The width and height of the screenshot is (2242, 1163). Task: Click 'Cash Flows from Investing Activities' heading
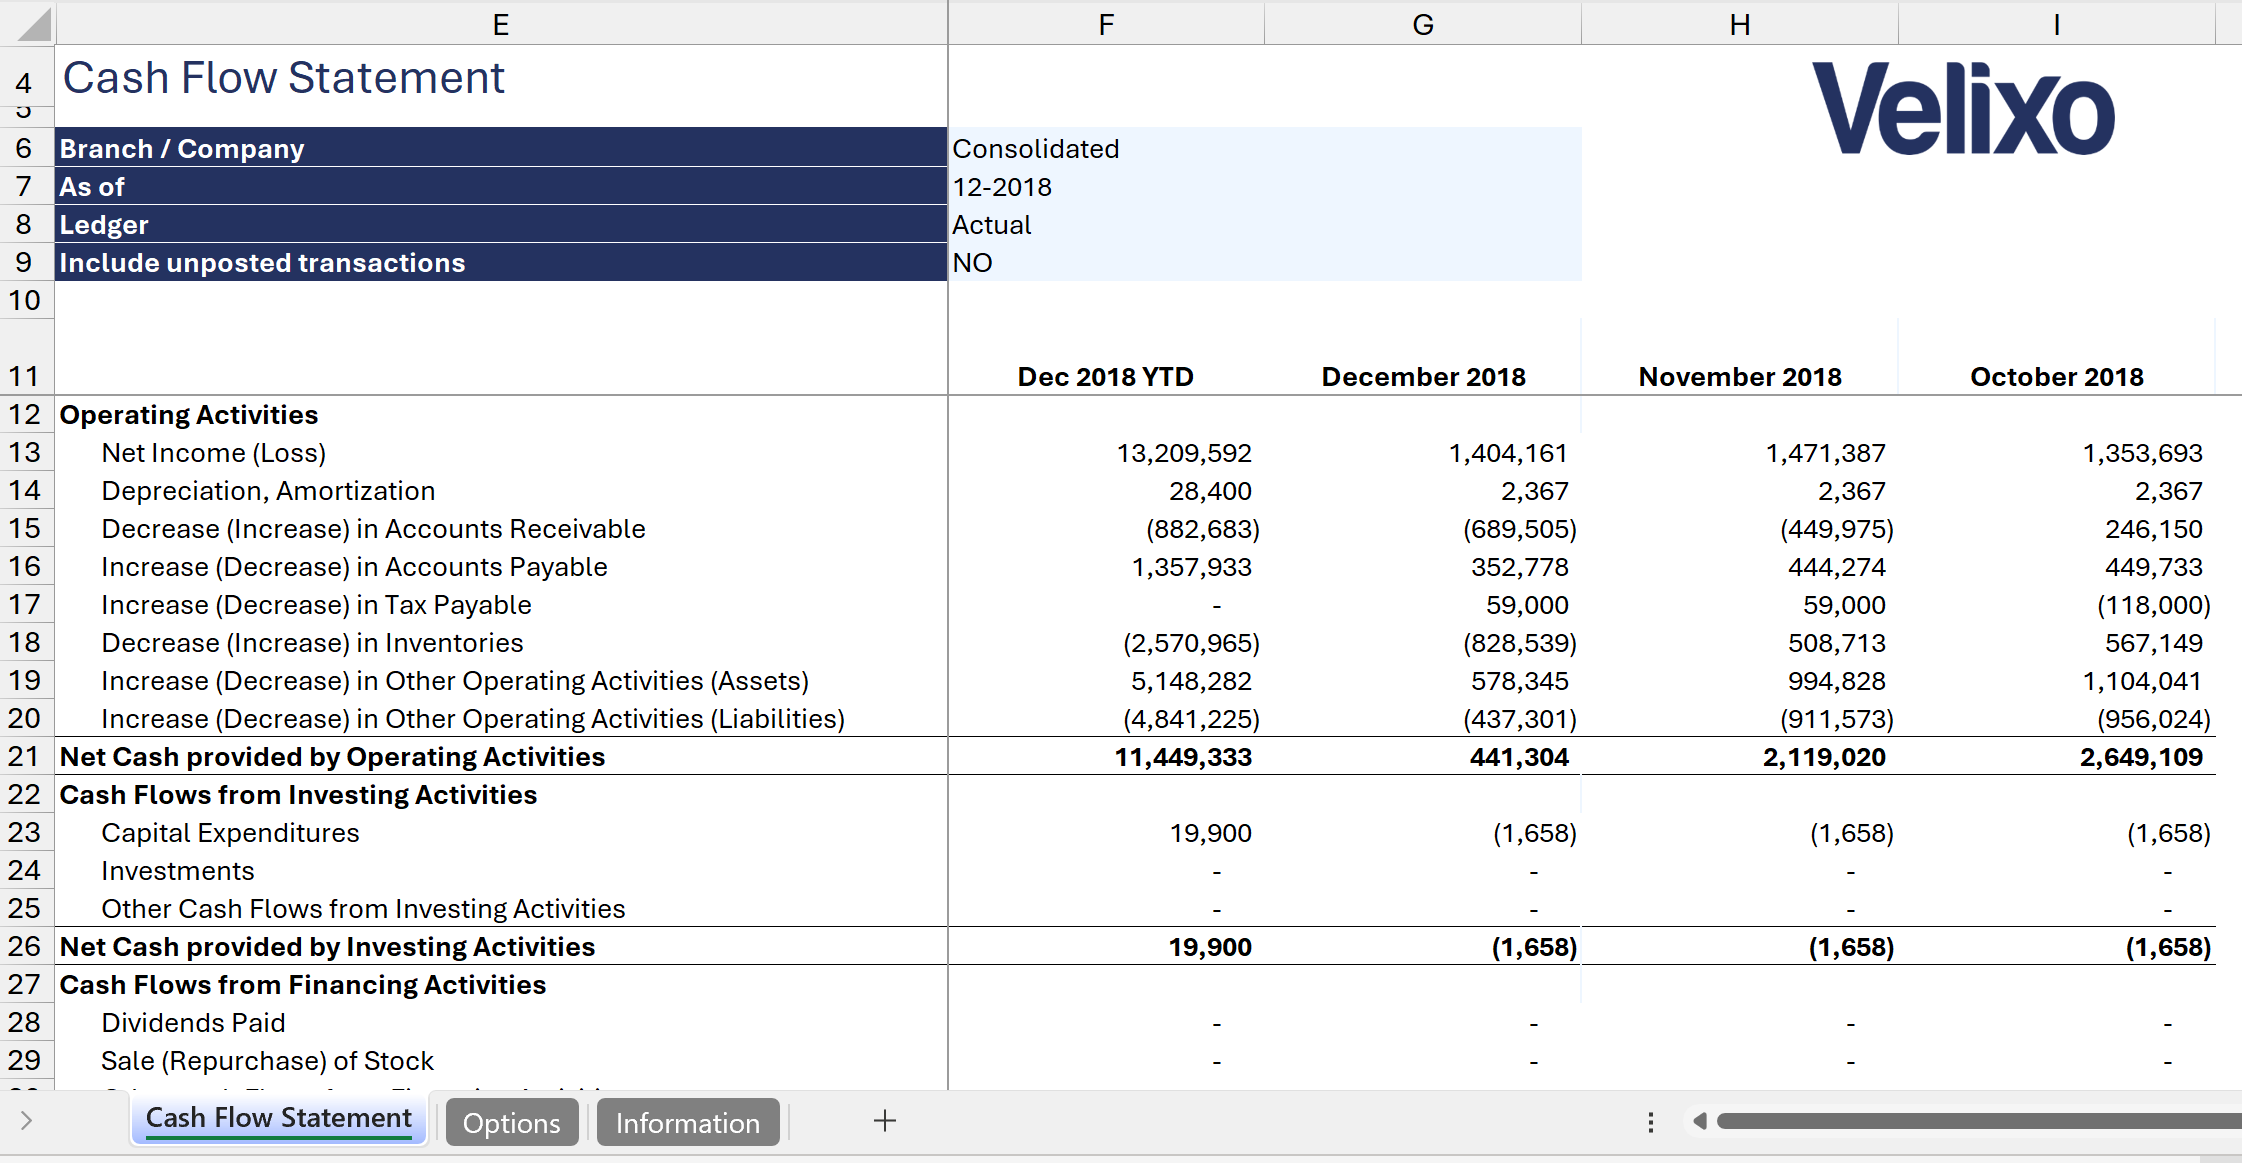[298, 795]
